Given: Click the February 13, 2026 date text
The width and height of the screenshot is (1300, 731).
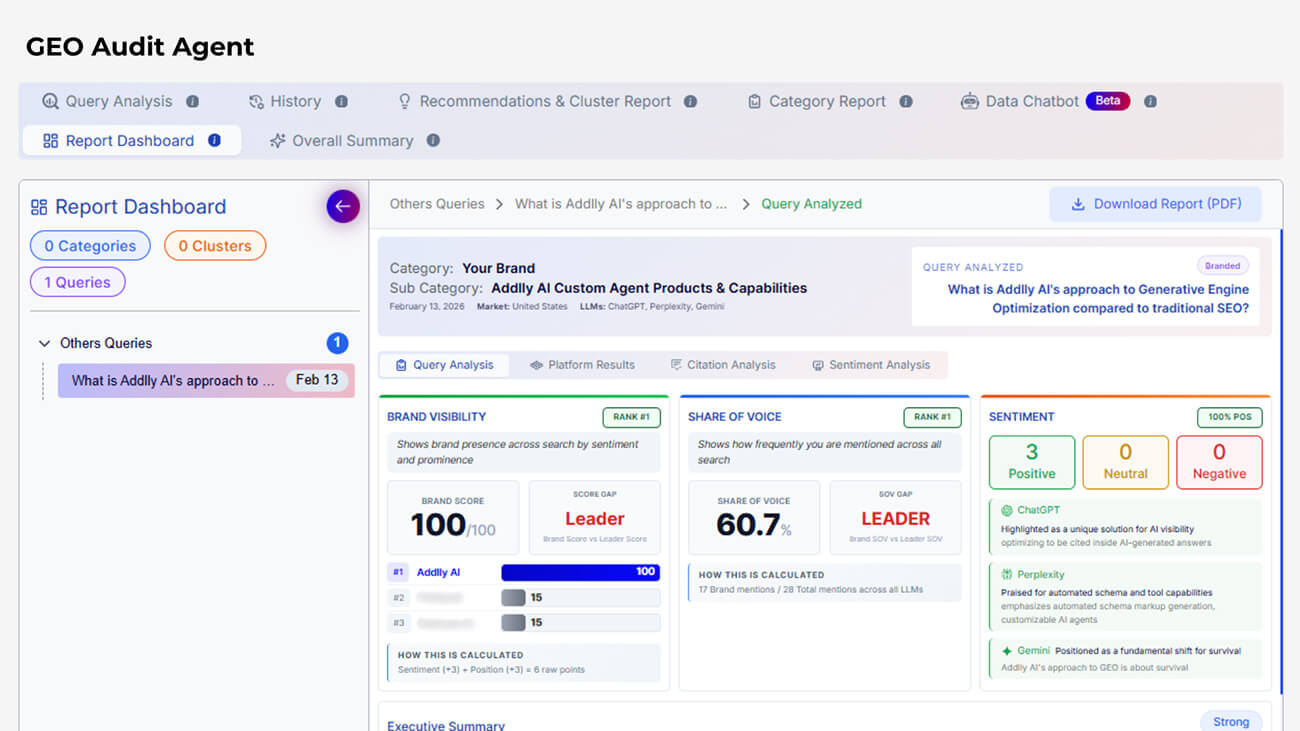Looking at the screenshot, I should tap(427, 307).
